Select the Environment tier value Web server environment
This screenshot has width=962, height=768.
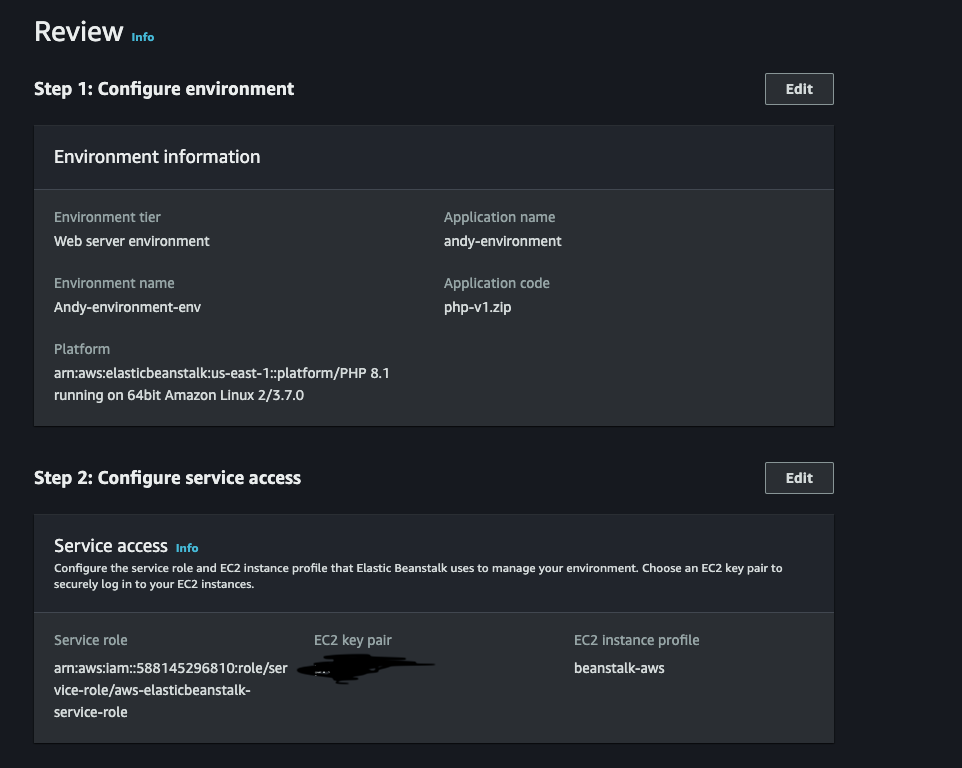point(132,241)
